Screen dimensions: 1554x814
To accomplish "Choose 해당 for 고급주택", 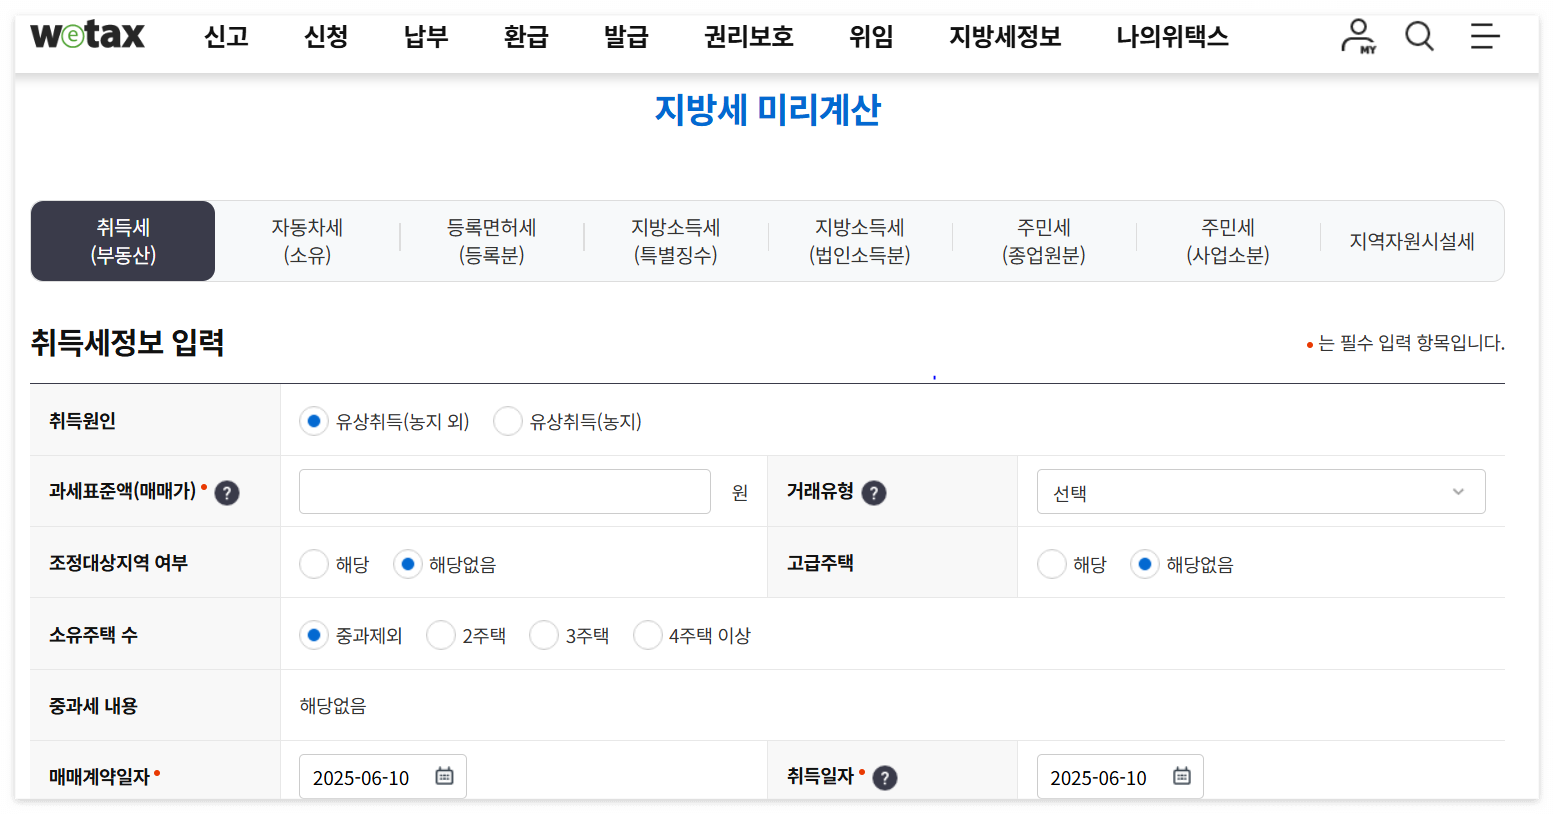I will pos(1052,564).
